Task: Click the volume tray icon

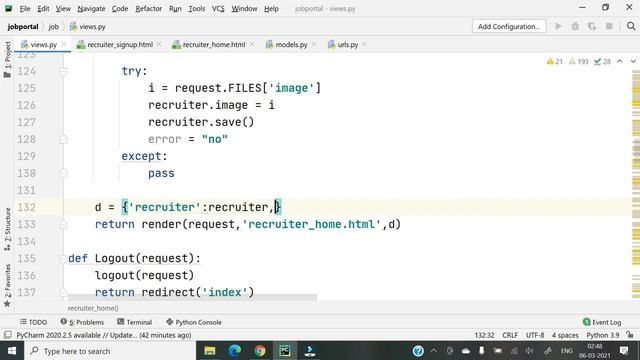Action: coord(530,351)
